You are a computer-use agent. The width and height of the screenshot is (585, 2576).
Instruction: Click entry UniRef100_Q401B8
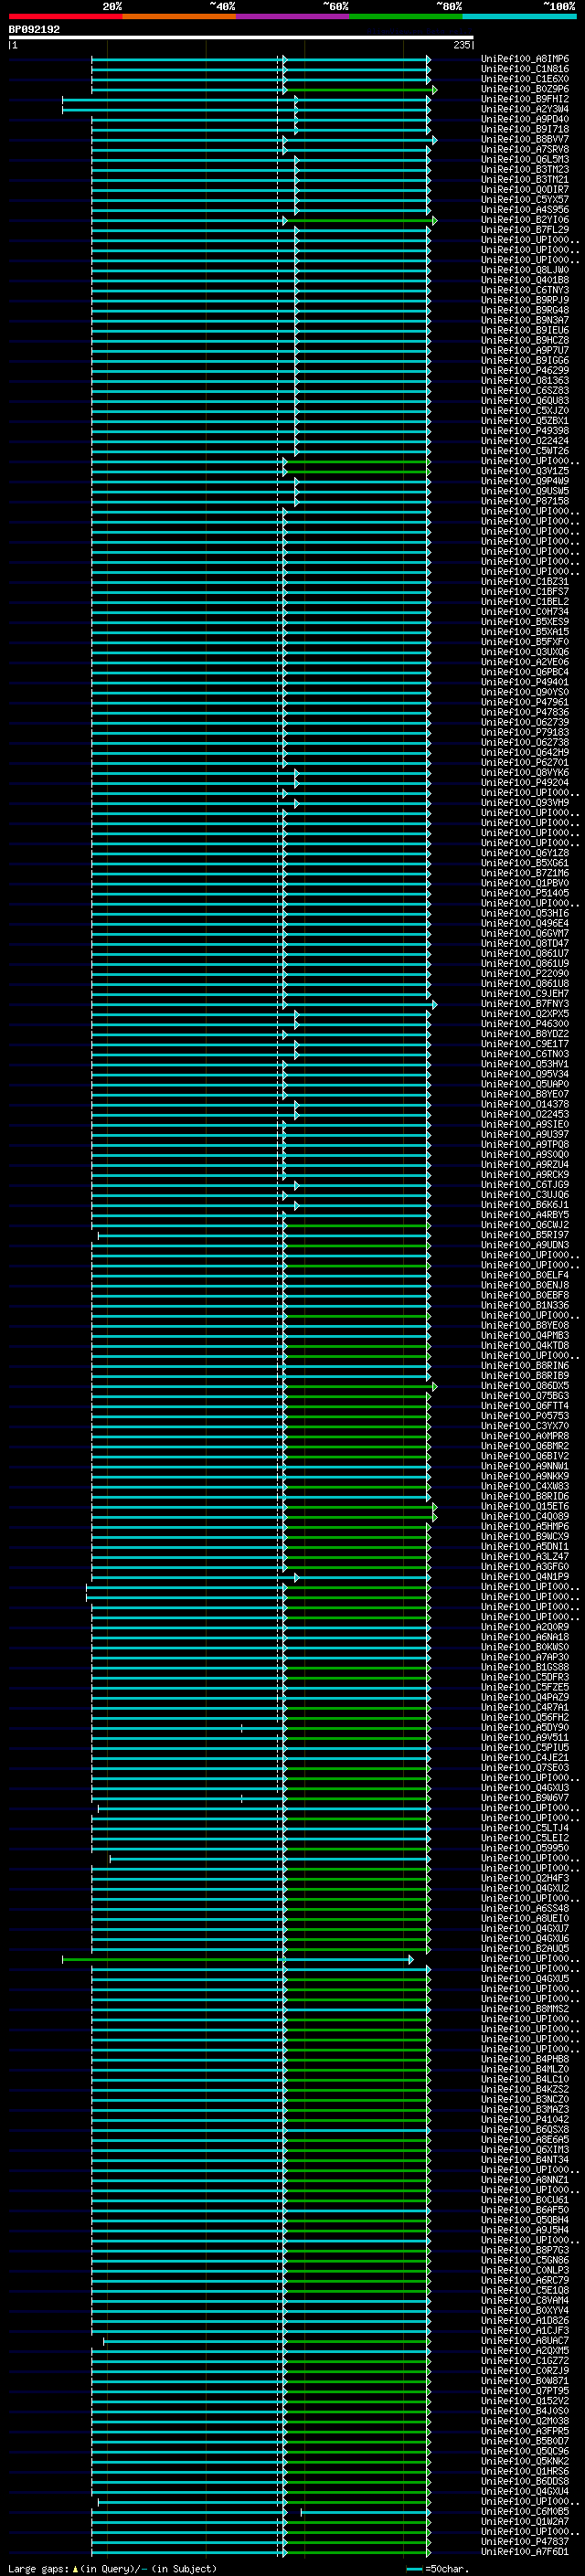point(525,280)
